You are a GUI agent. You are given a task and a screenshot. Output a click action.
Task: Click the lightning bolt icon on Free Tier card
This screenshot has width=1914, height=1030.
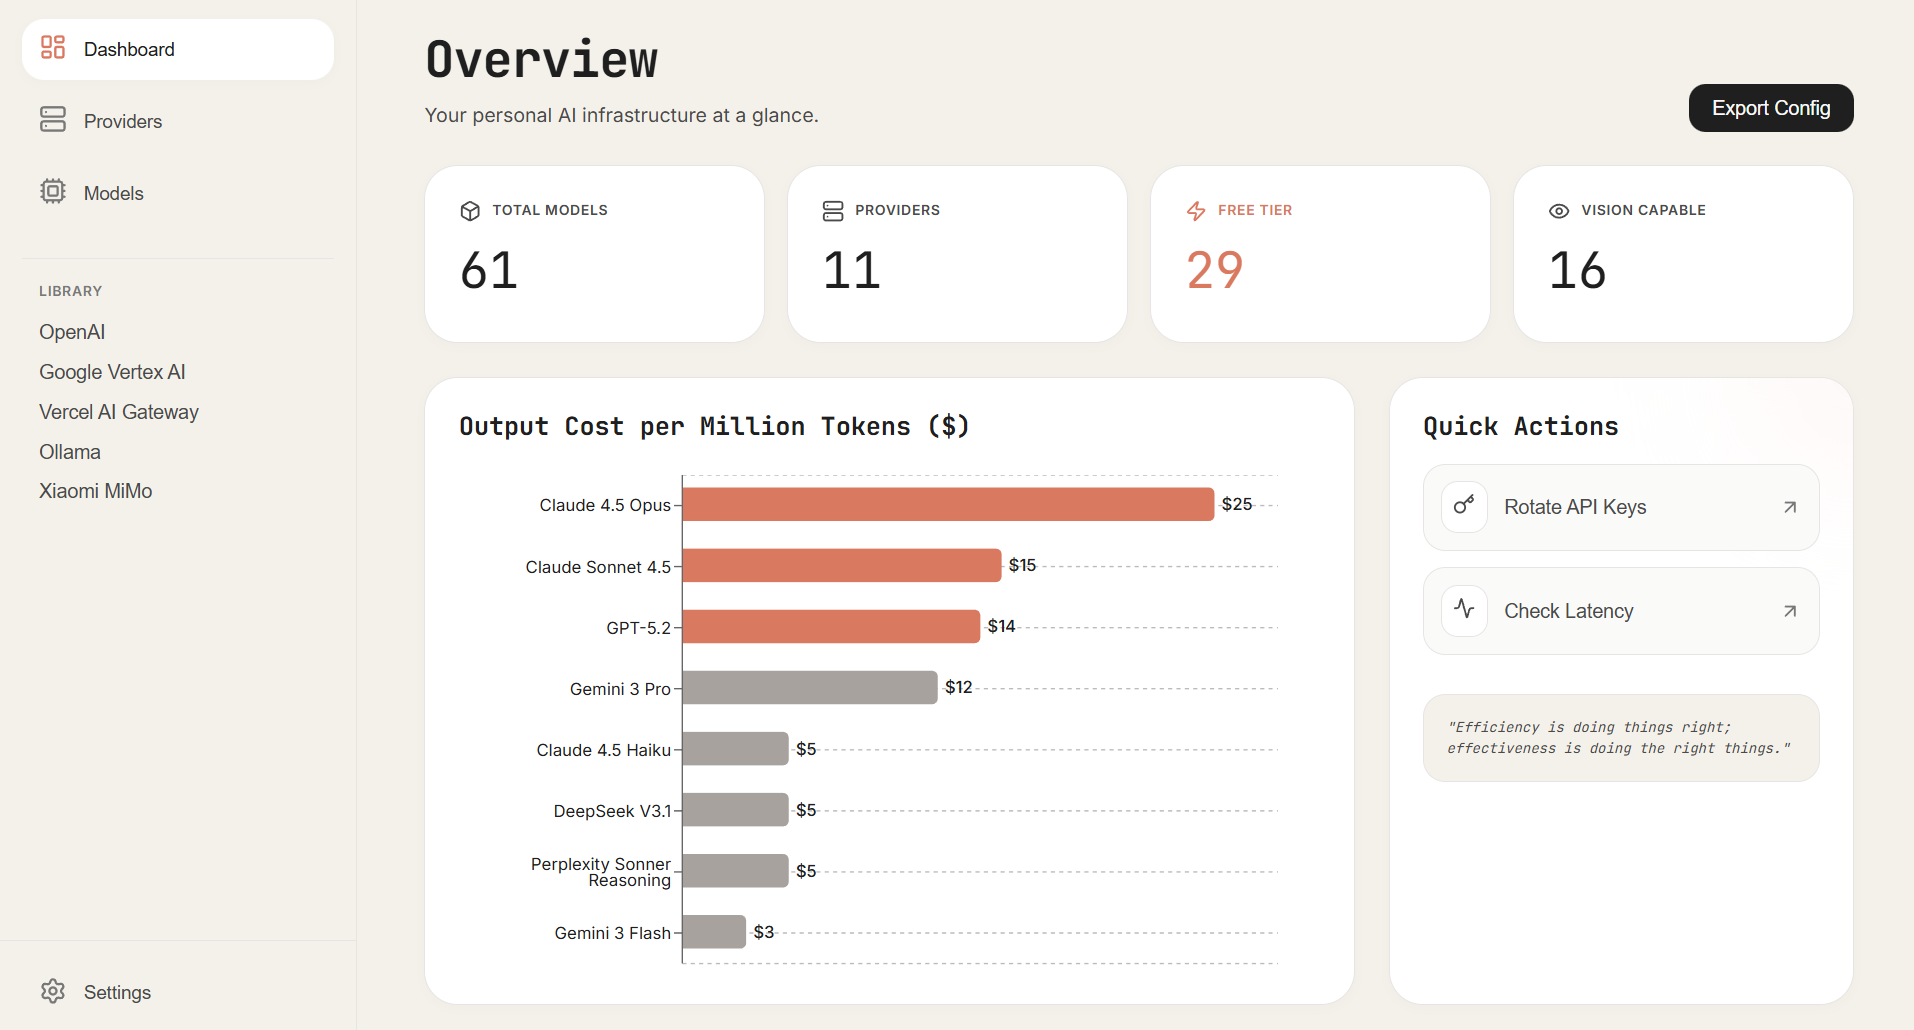coord(1196,211)
